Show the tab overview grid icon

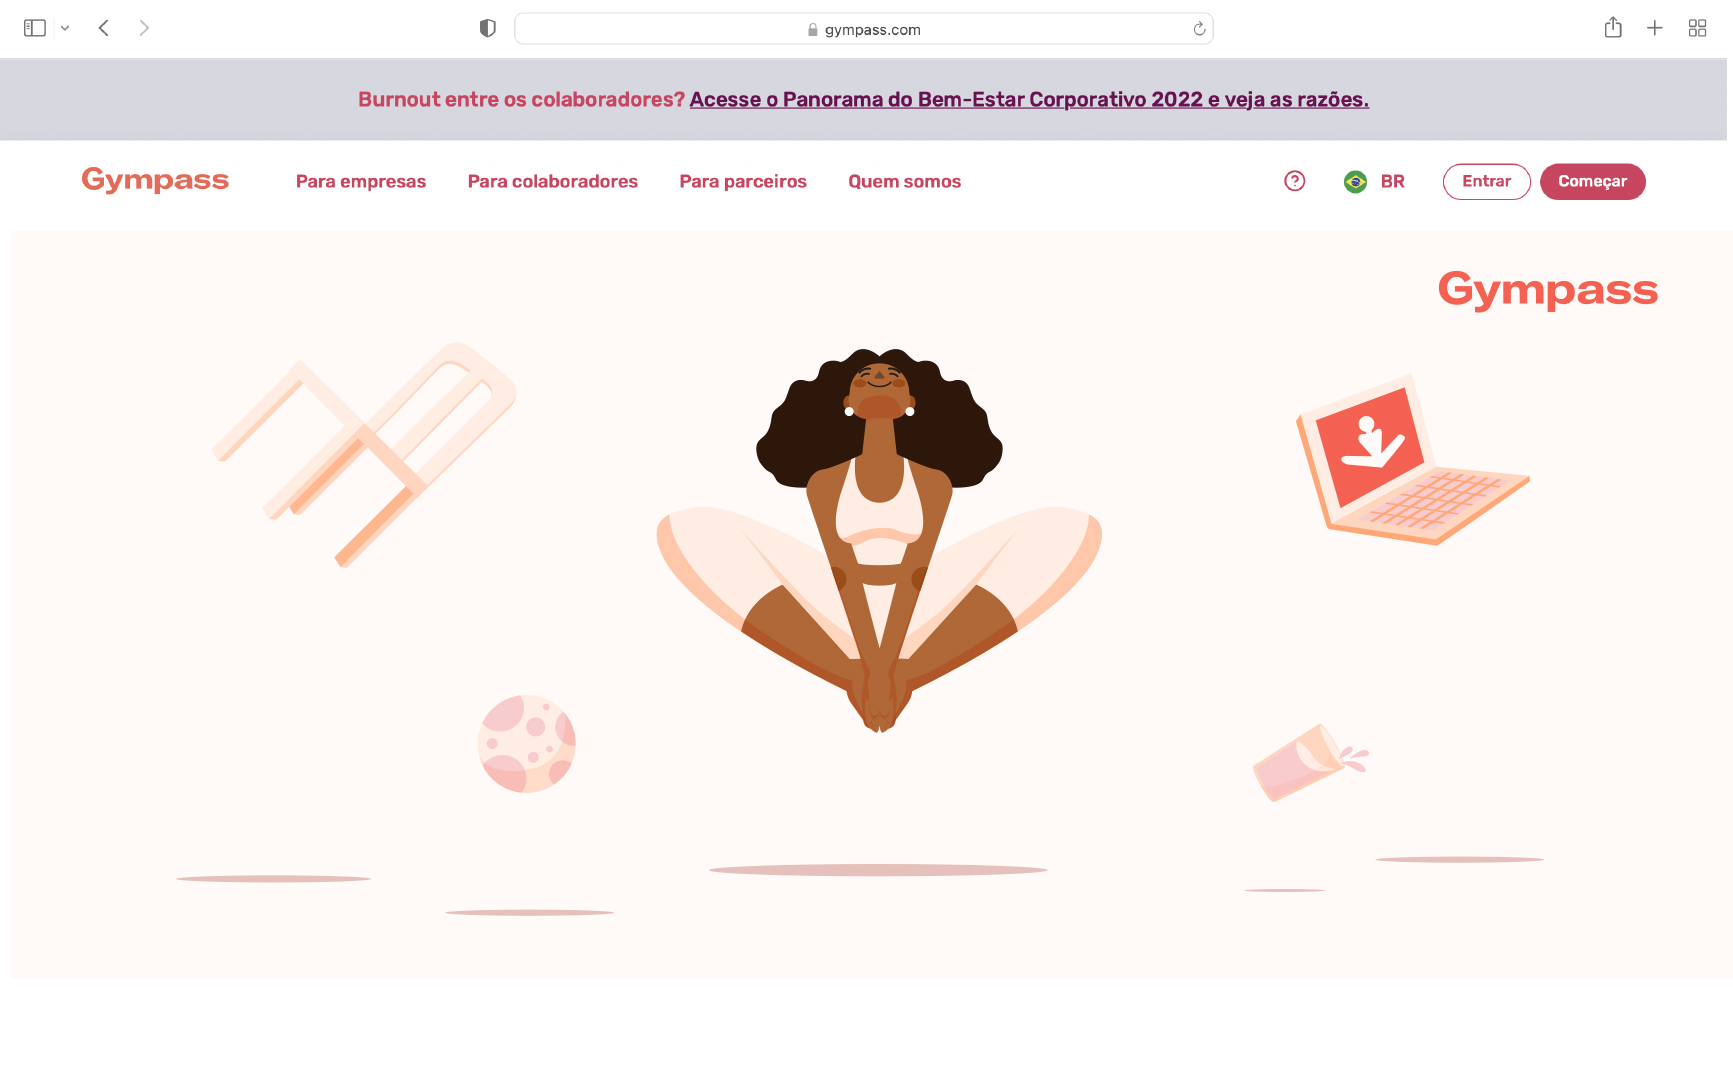pos(1697,28)
